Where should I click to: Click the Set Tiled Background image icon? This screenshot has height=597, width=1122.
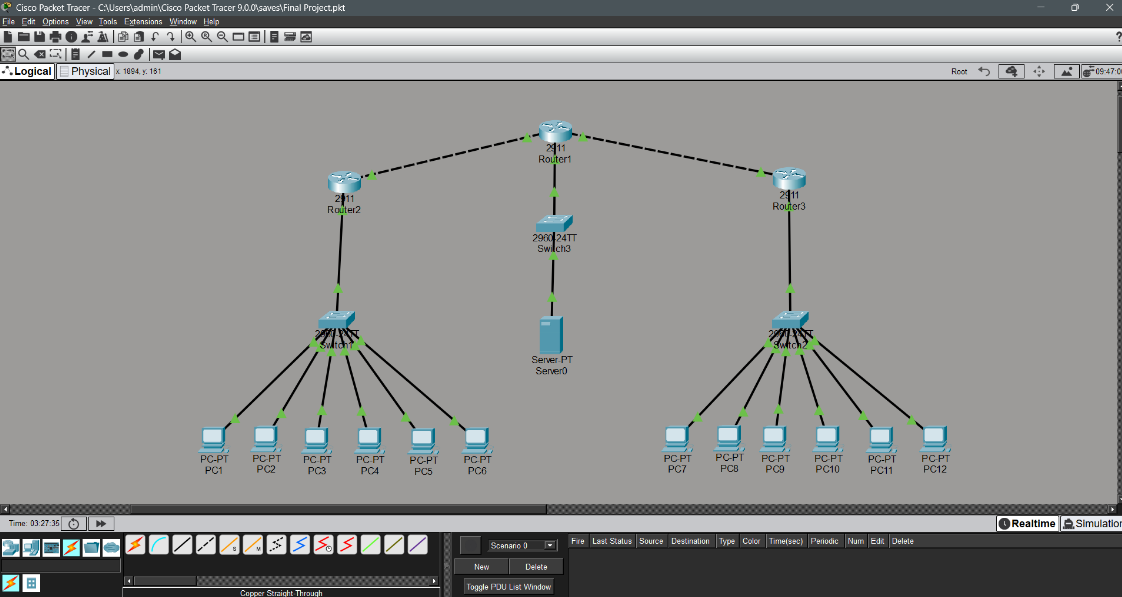(x=1066, y=71)
